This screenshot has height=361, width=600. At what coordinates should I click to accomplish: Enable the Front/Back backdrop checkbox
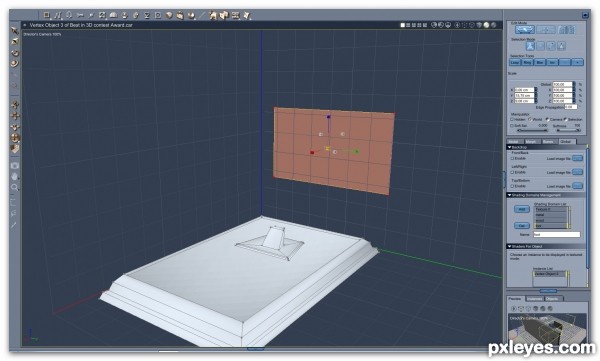pos(512,158)
